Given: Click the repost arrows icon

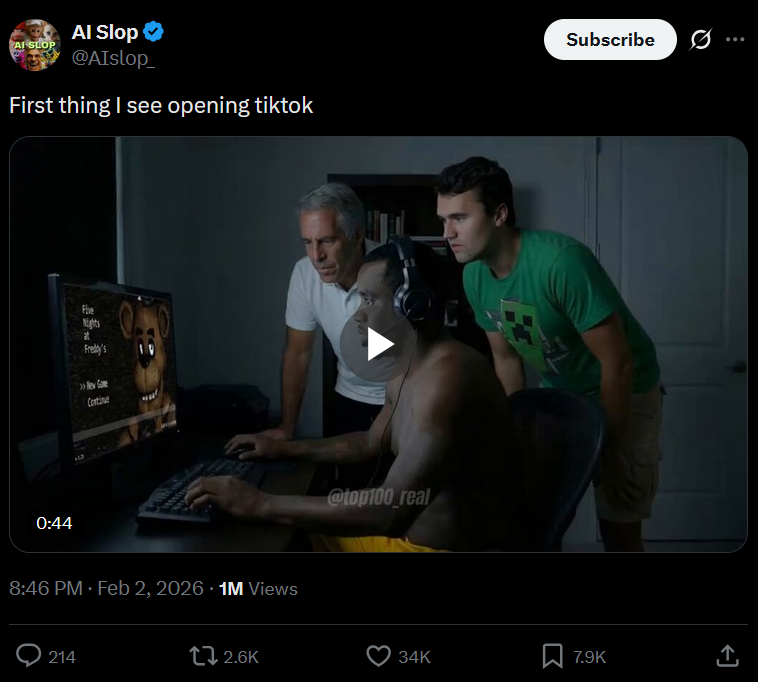Looking at the screenshot, I should click(x=203, y=656).
